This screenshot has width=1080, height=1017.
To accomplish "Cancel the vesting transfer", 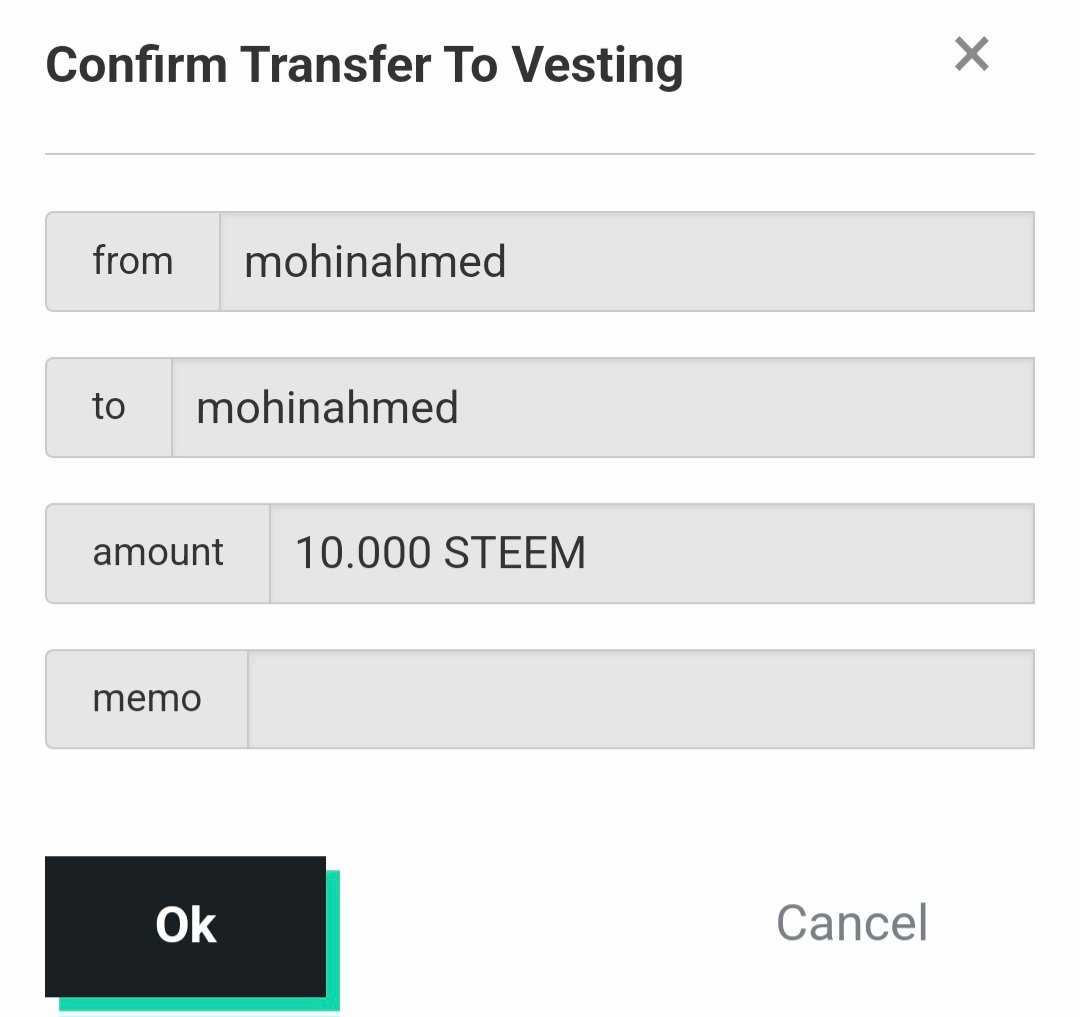I will point(852,922).
